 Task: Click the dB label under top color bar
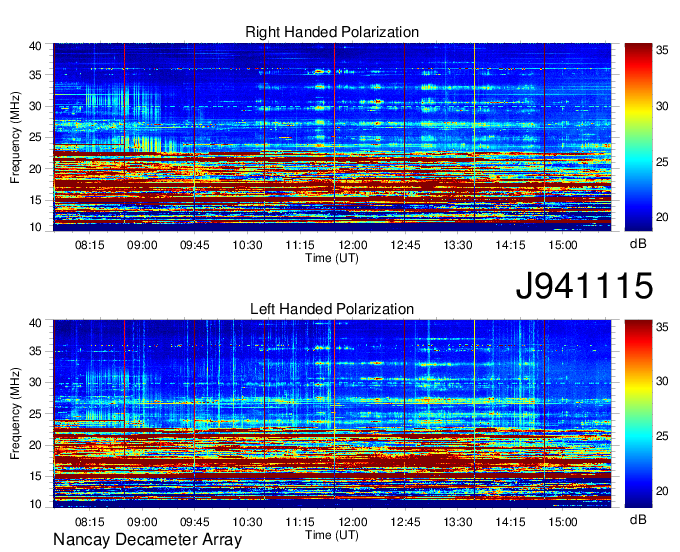(x=638, y=244)
